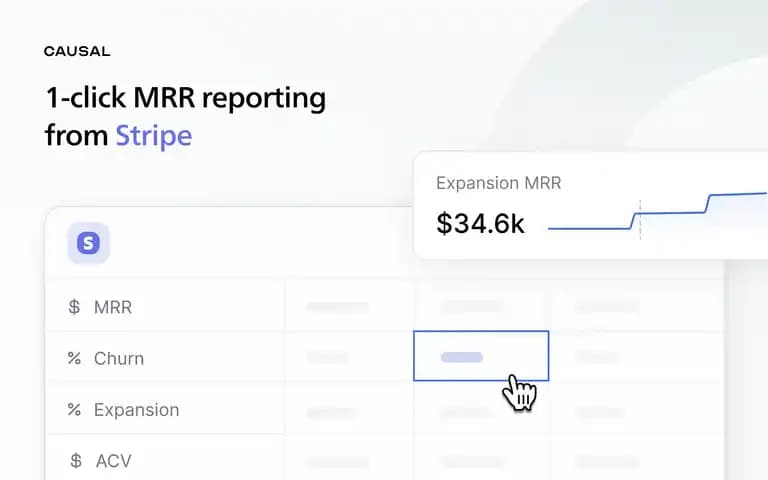
Task: Click the $34.6k expansion value
Action: pos(480,224)
